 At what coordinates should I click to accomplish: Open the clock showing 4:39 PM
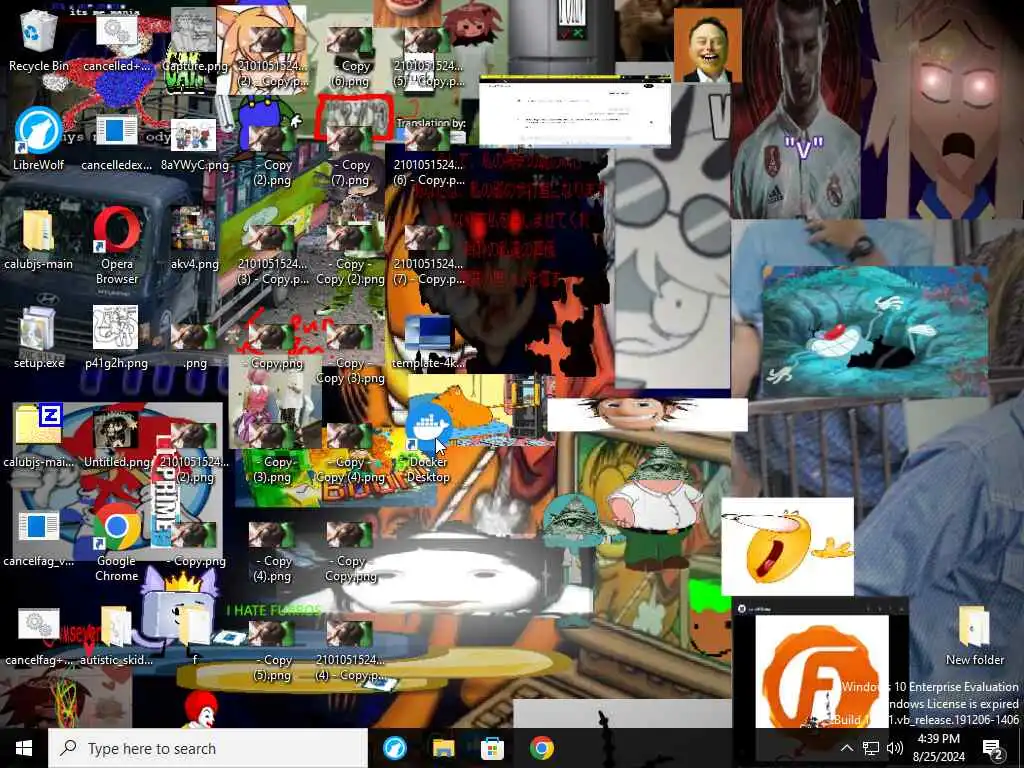[x=938, y=748]
